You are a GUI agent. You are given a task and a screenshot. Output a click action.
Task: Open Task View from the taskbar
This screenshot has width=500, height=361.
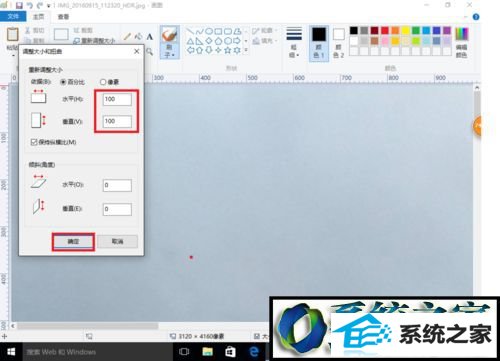coord(184,352)
